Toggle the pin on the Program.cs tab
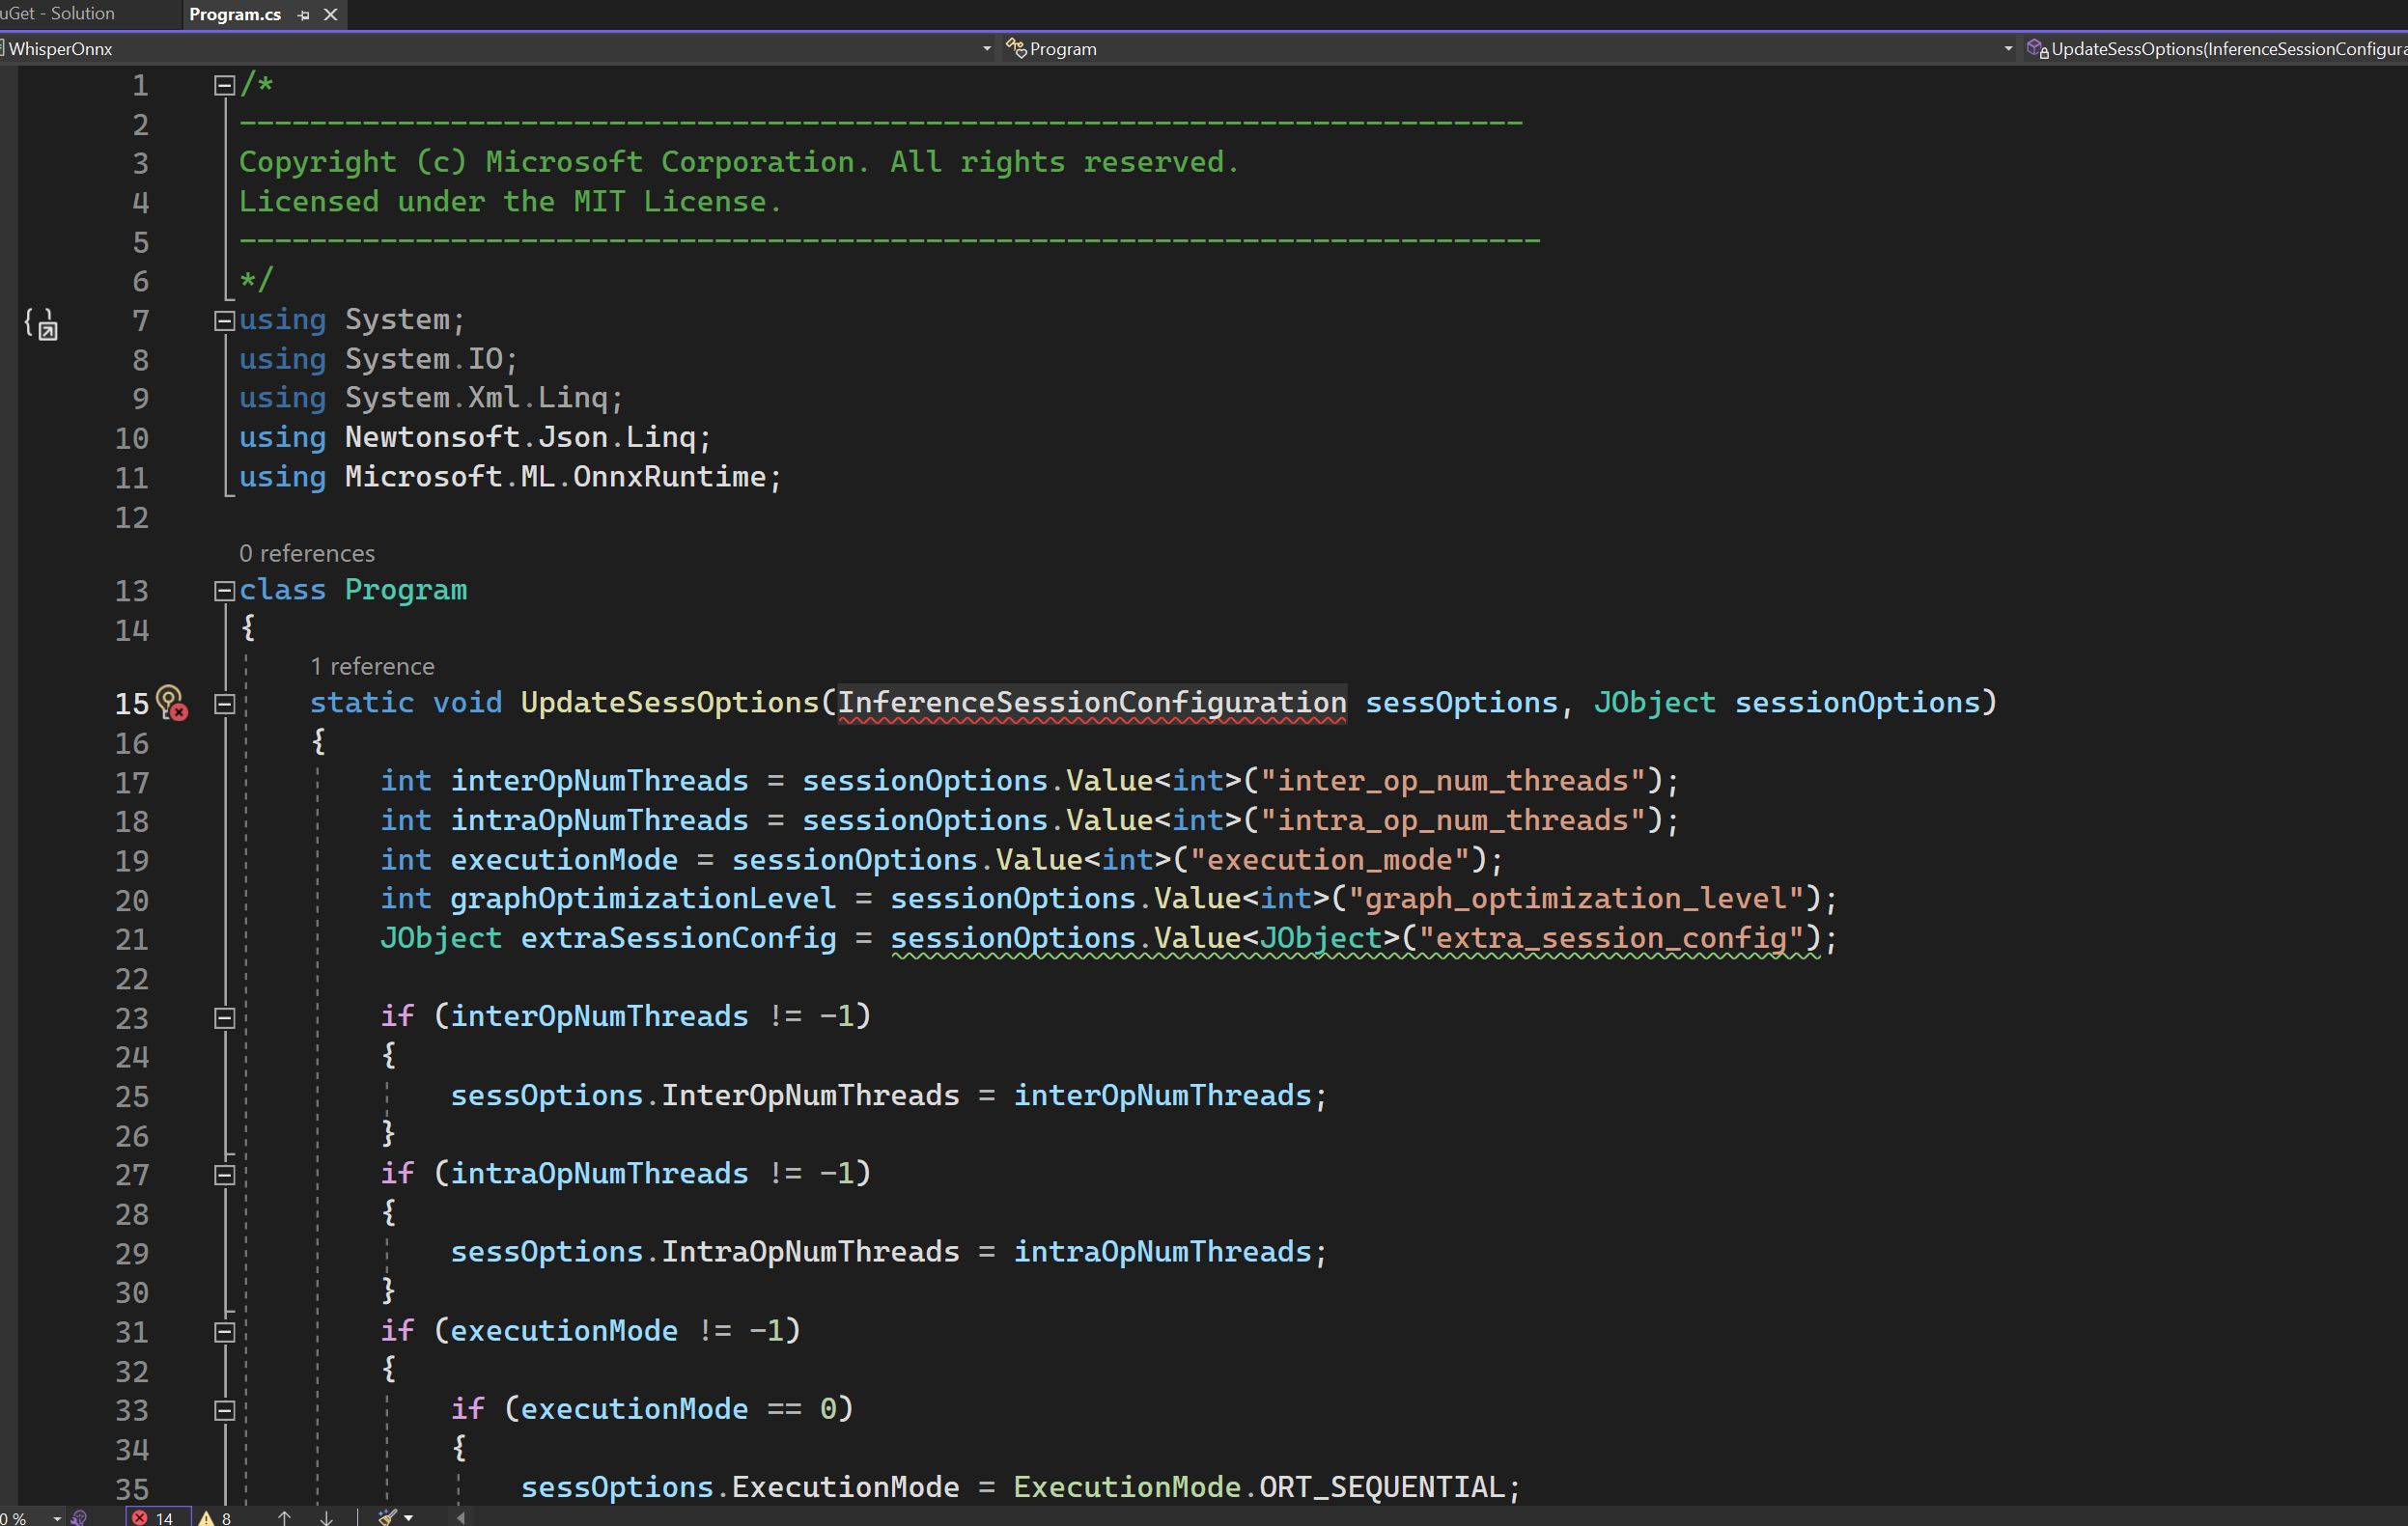The width and height of the screenshot is (2408, 1526). [303, 15]
